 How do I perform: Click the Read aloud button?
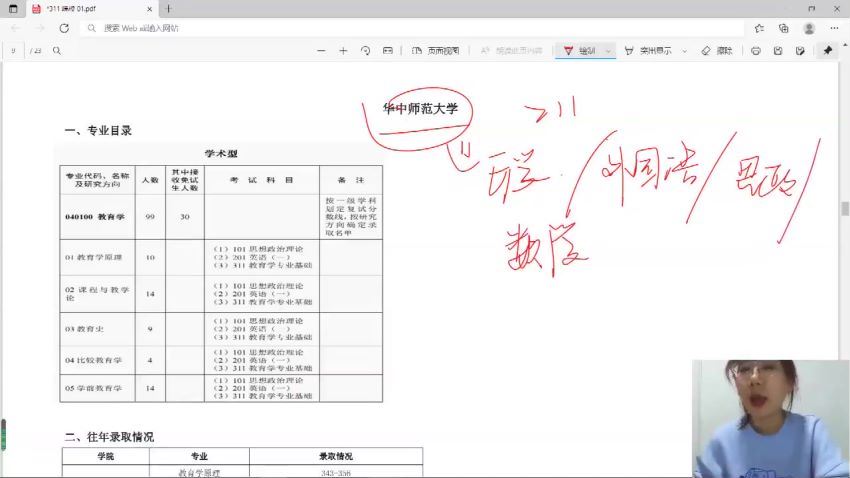[511, 50]
